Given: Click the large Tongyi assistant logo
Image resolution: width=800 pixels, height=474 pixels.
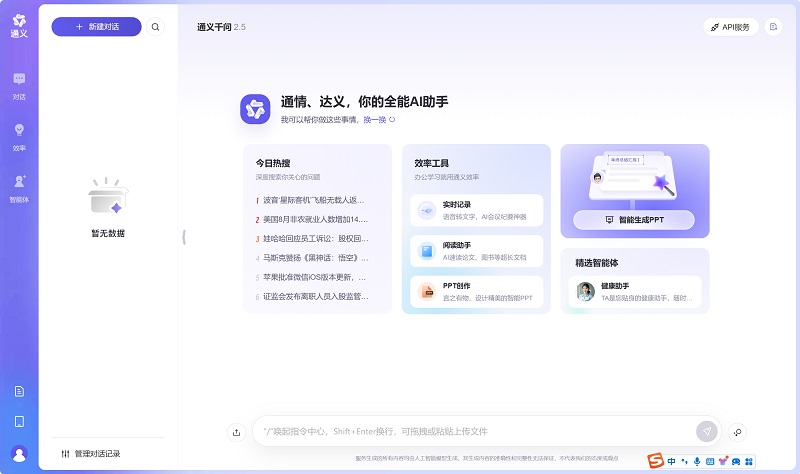Looking at the screenshot, I should (255, 109).
